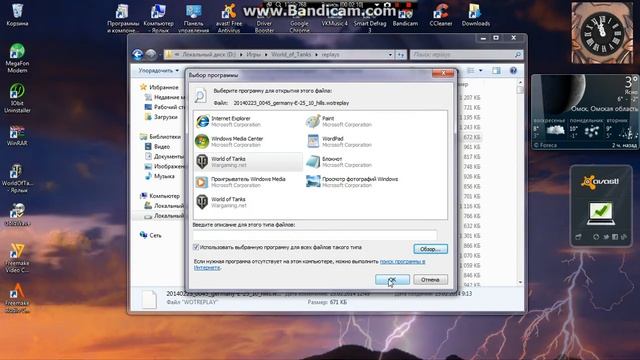Select Музыка library in navigation pane
Screen dimensions: 640x360
pos(160,176)
